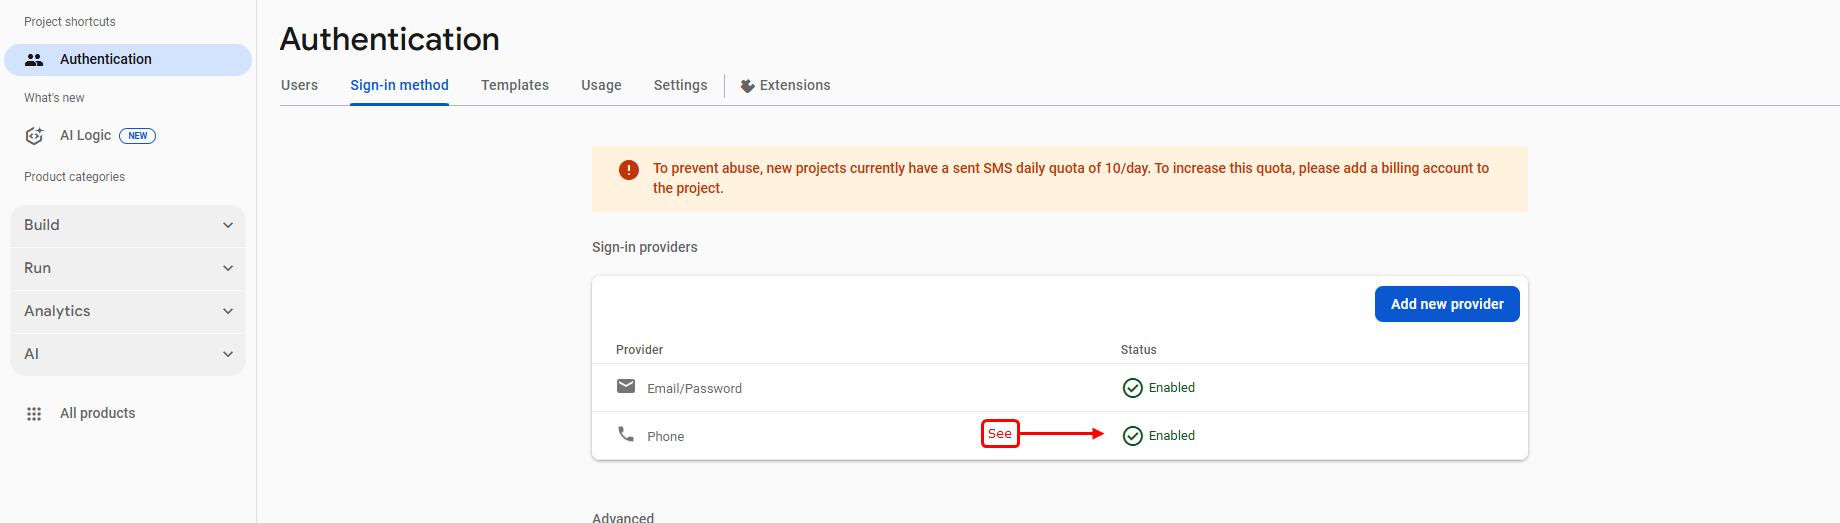1840x523 pixels.
Task: Click the Phone handset icon
Action: (626, 434)
